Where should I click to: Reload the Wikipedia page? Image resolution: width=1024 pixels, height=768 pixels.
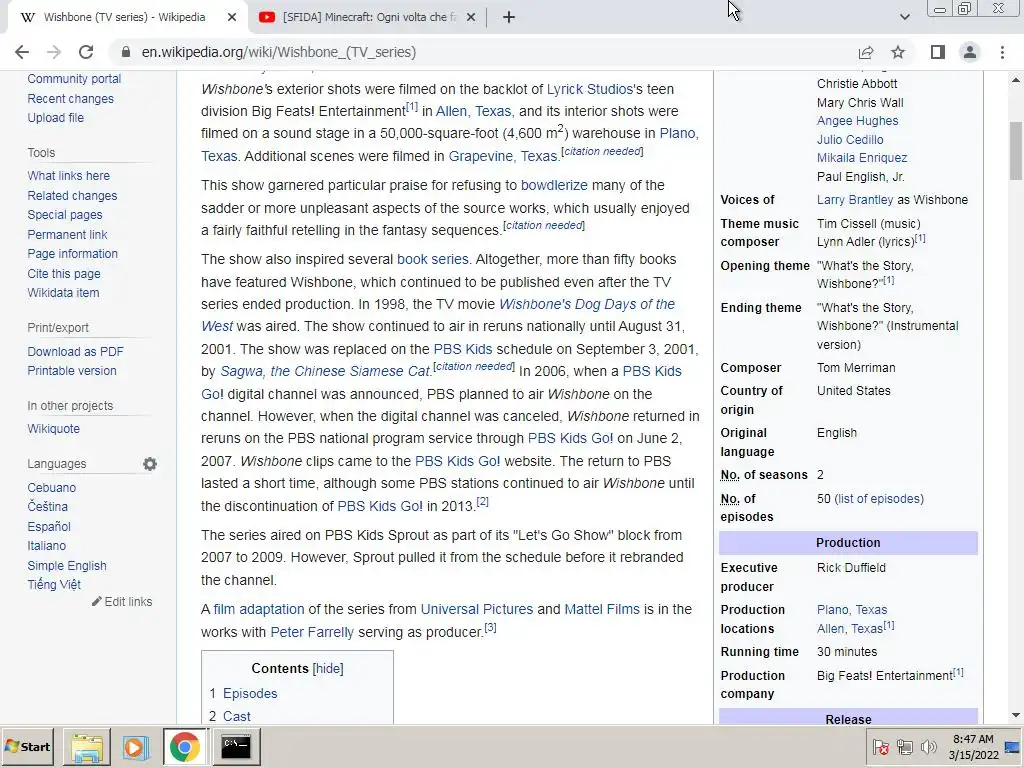tap(86, 52)
